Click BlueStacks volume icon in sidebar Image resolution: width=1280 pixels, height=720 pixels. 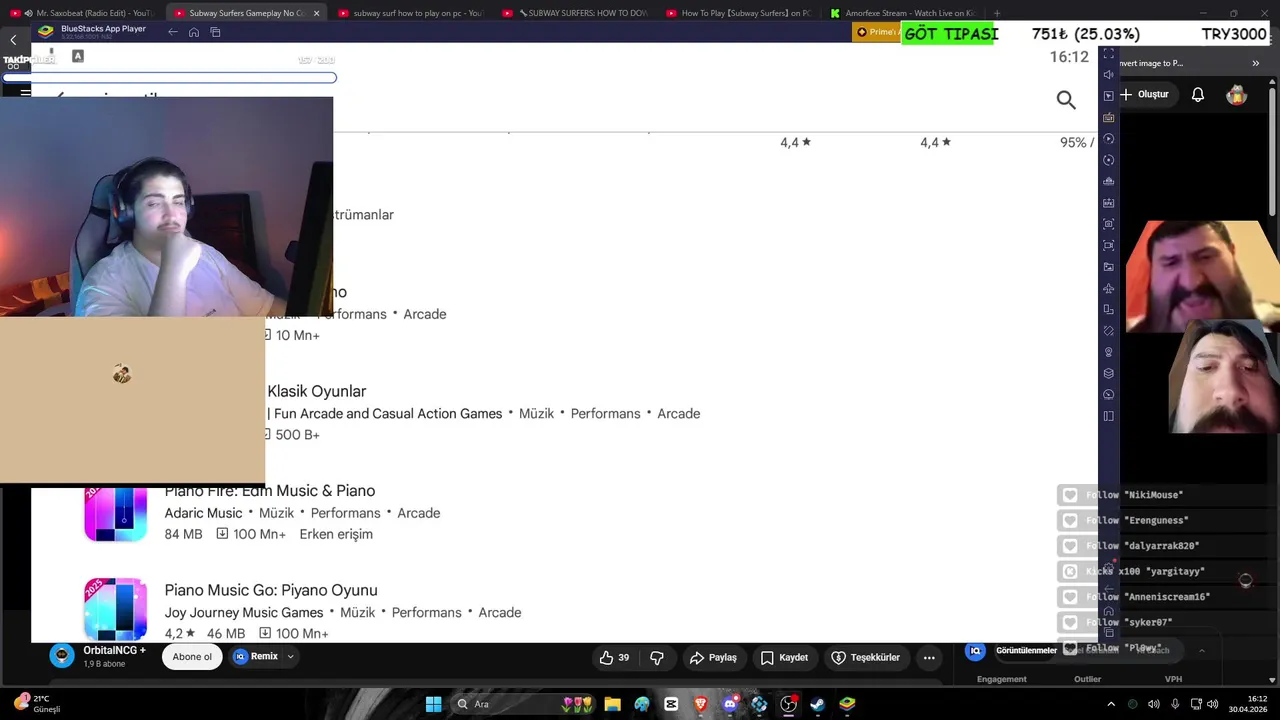pyautogui.click(x=1108, y=75)
